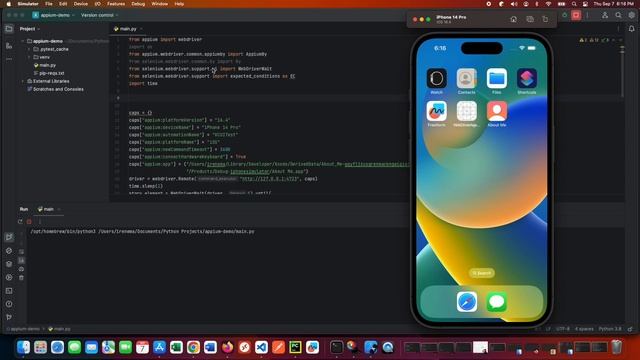Open the Notifications bell icon
The width and height of the screenshot is (640, 360).
click(x=631, y=29)
